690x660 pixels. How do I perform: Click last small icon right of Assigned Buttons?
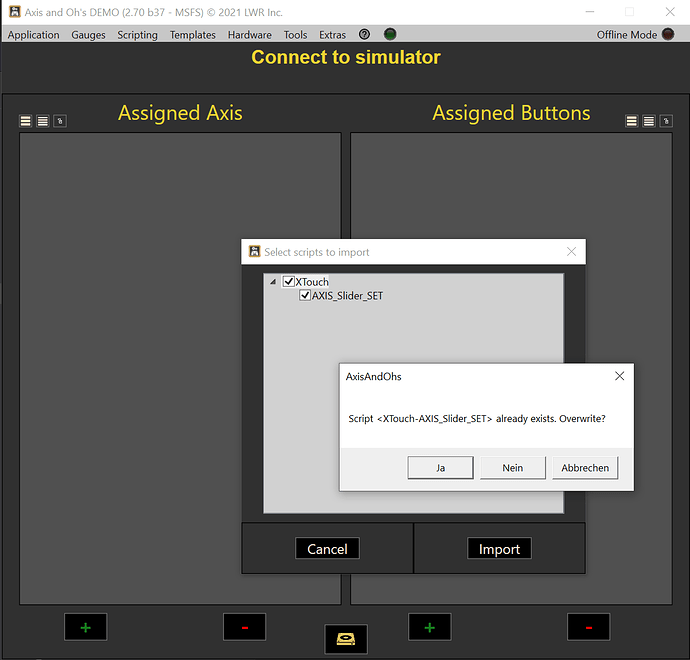coord(665,121)
